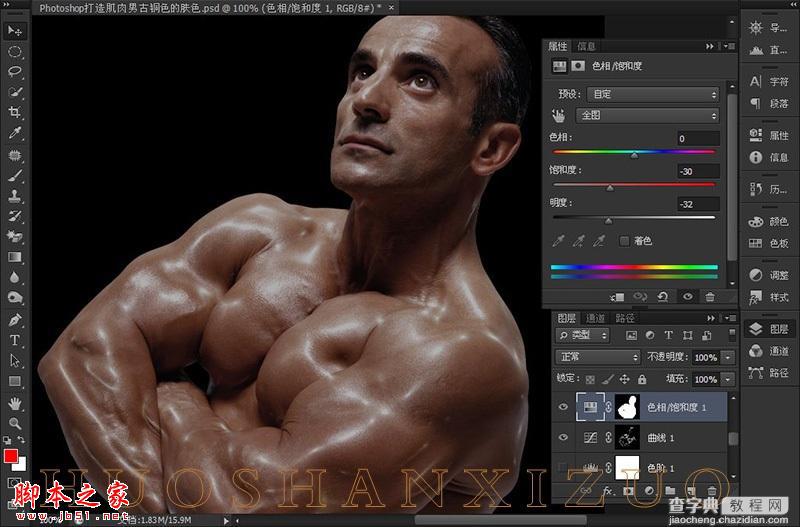Click the targeted adjustment hand icon
The image size is (800, 527).
click(x=558, y=116)
